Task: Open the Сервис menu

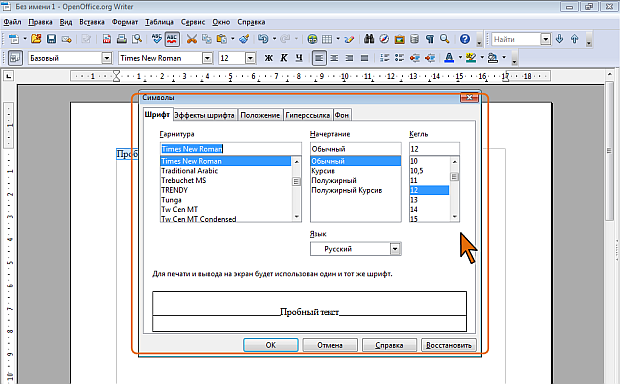Action: (193, 22)
